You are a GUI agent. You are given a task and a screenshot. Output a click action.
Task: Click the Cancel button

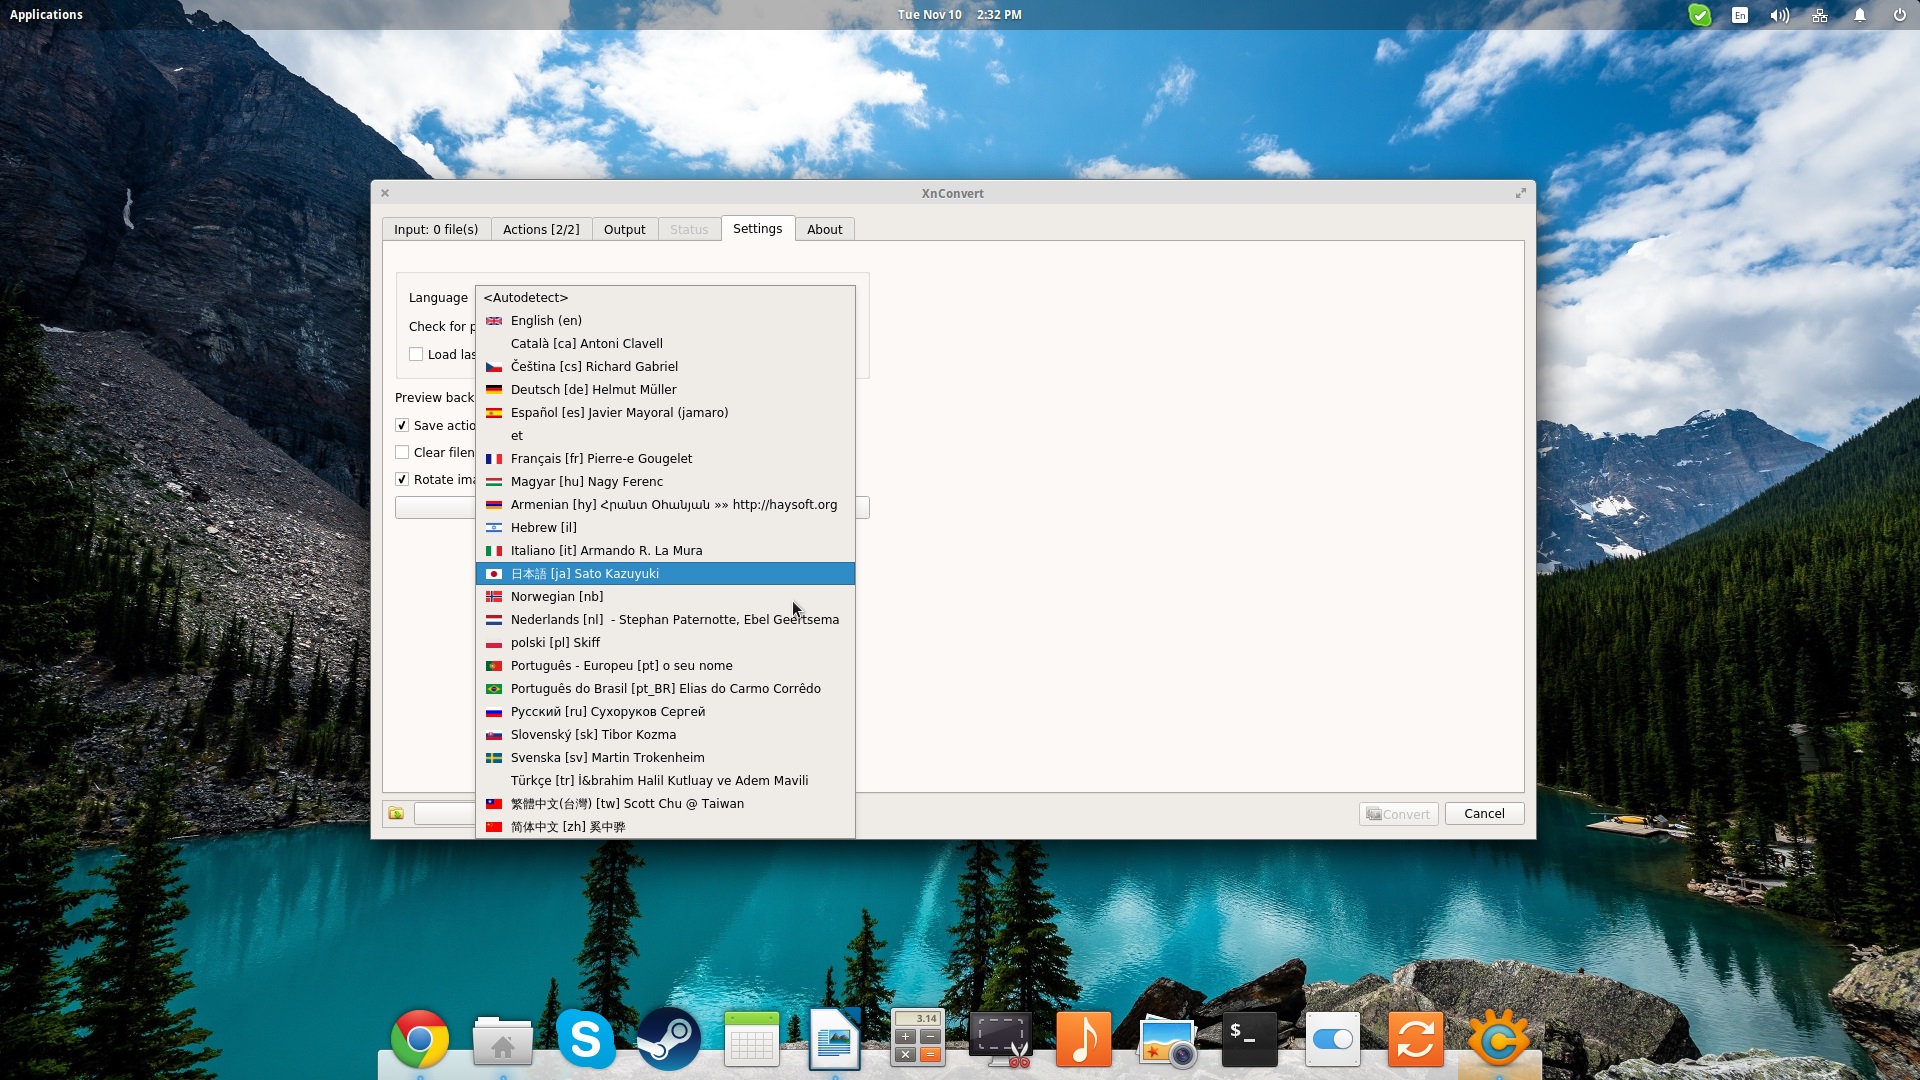click(1485, 814)
